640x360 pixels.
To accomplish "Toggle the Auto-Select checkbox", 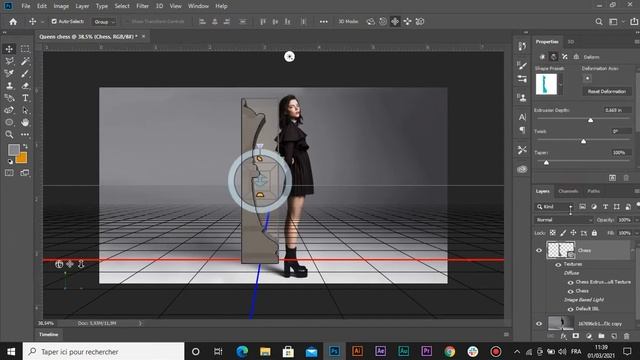I will pyautogui.click(x=54, y=21).
